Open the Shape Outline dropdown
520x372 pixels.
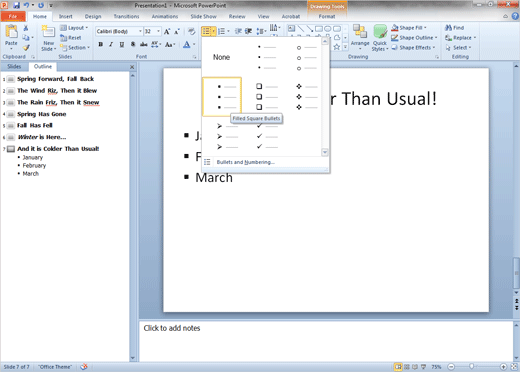click(414, 38)
